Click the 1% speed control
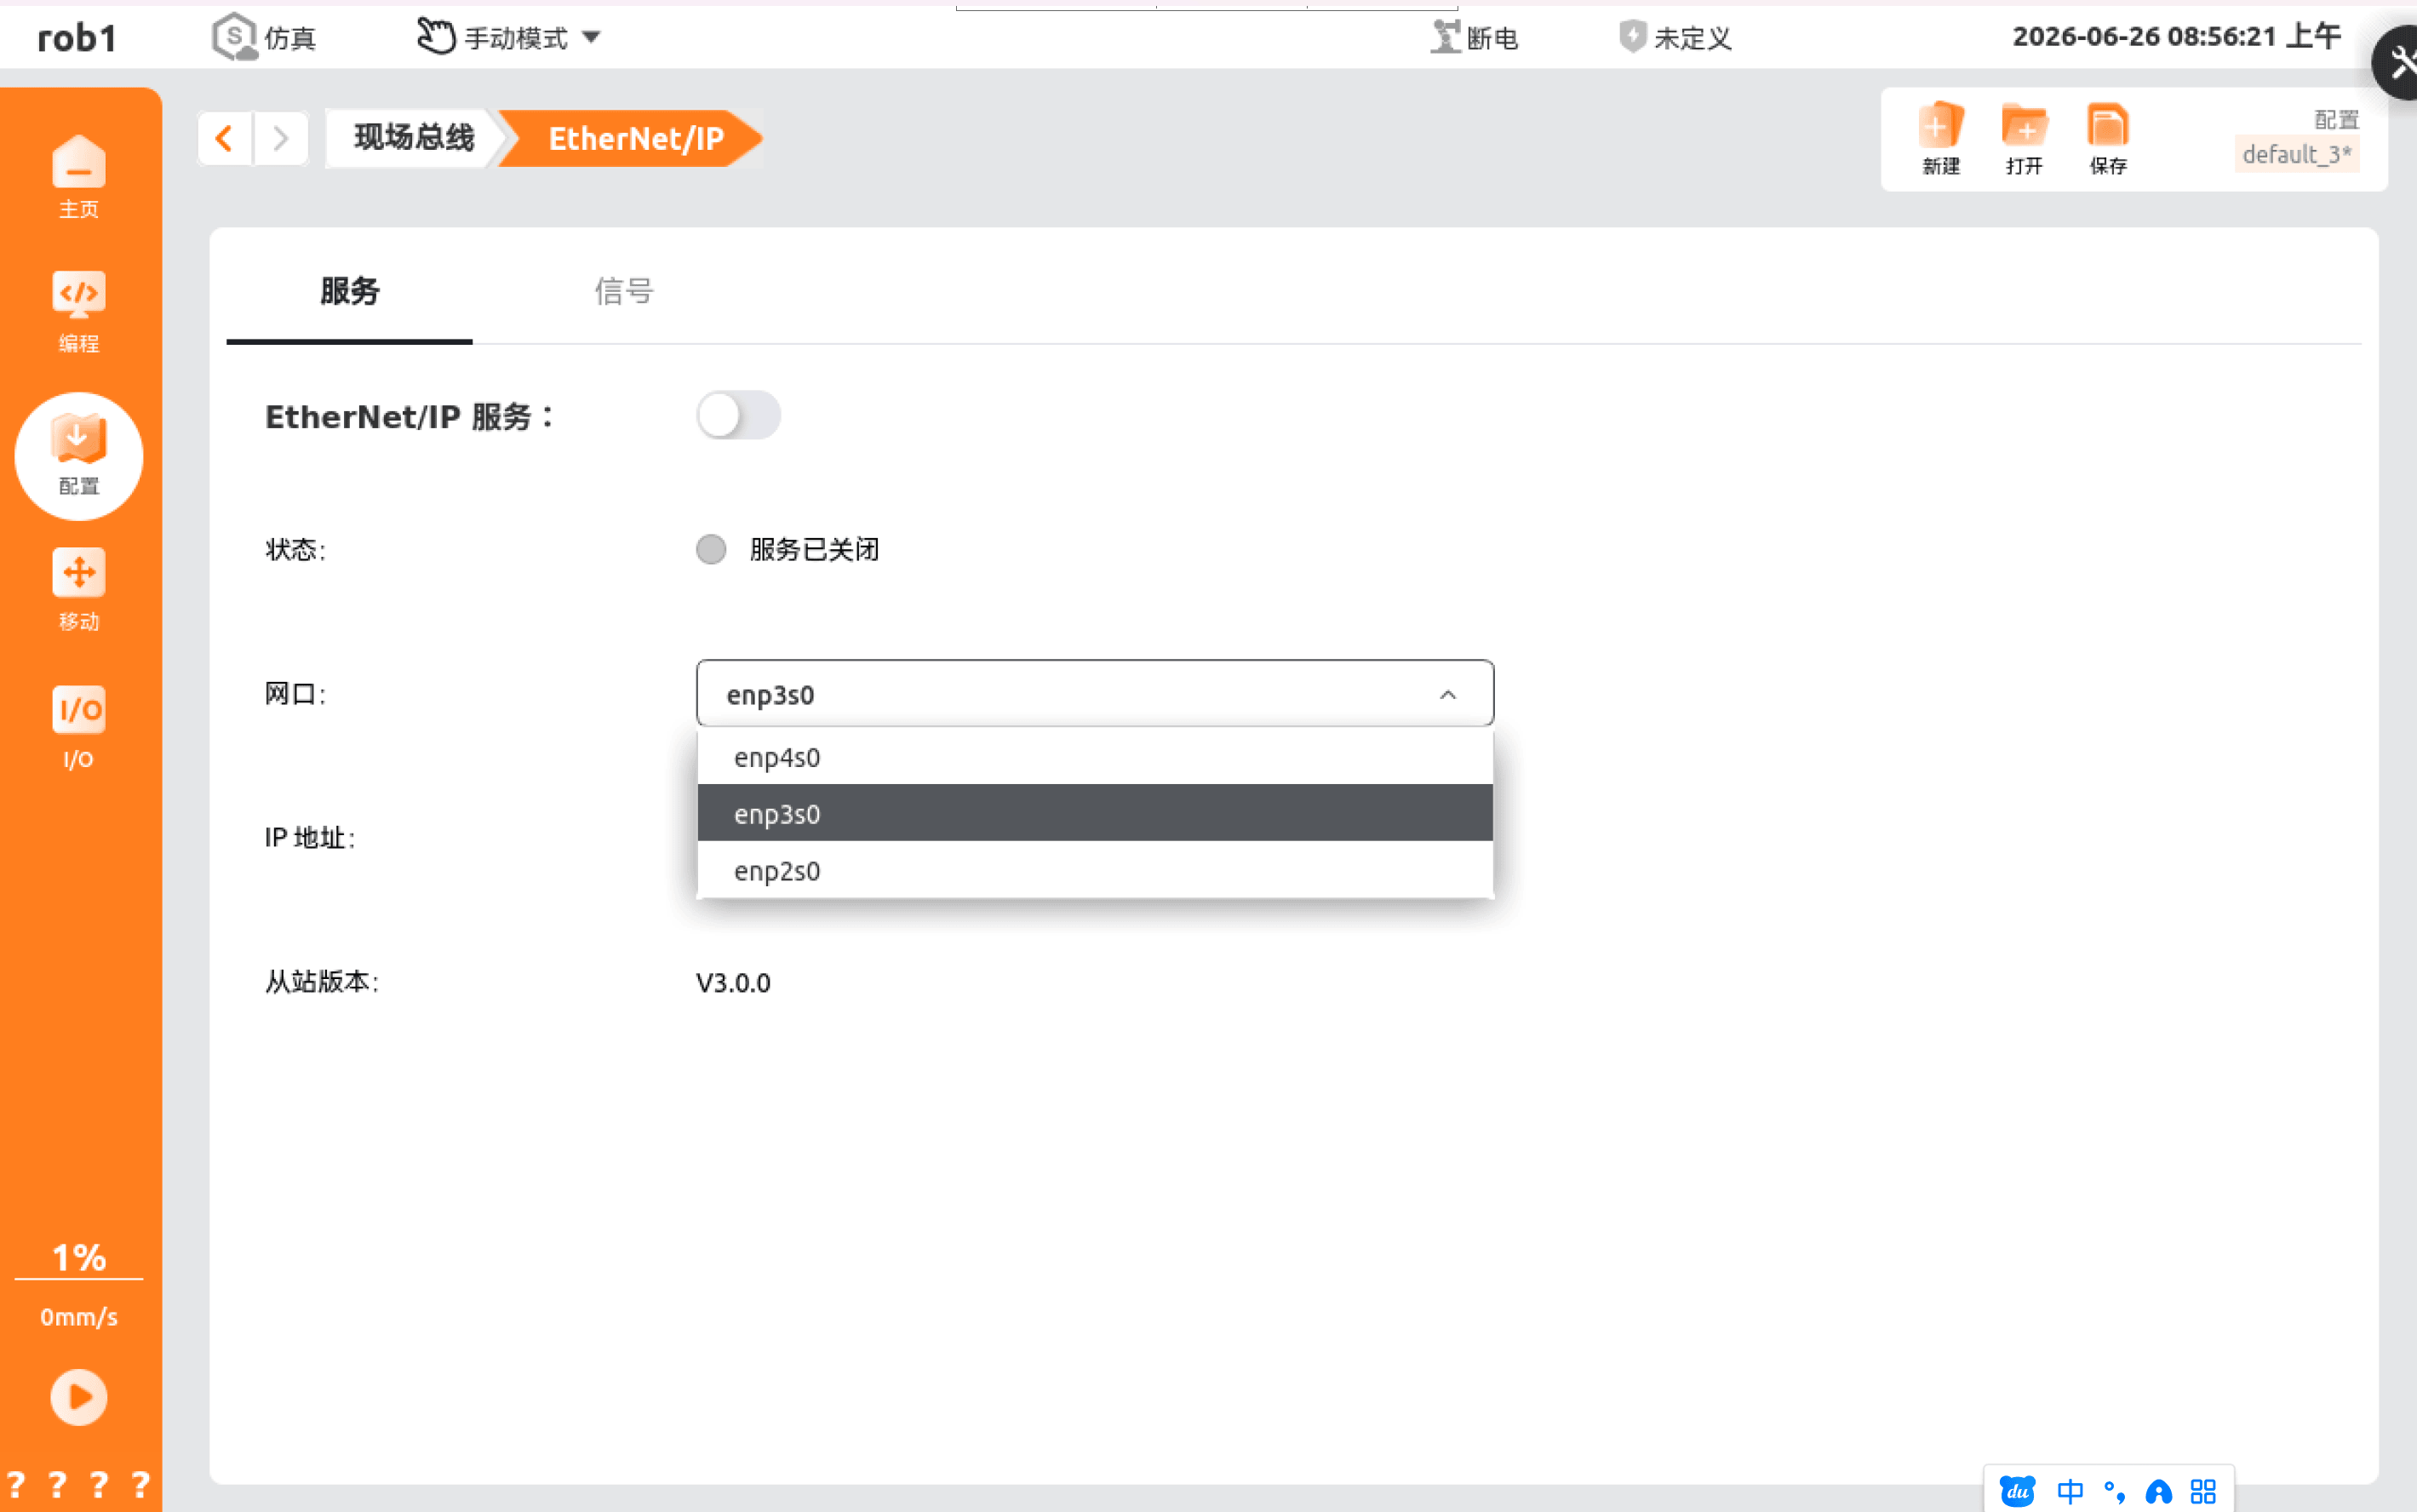 (79, 1258)
